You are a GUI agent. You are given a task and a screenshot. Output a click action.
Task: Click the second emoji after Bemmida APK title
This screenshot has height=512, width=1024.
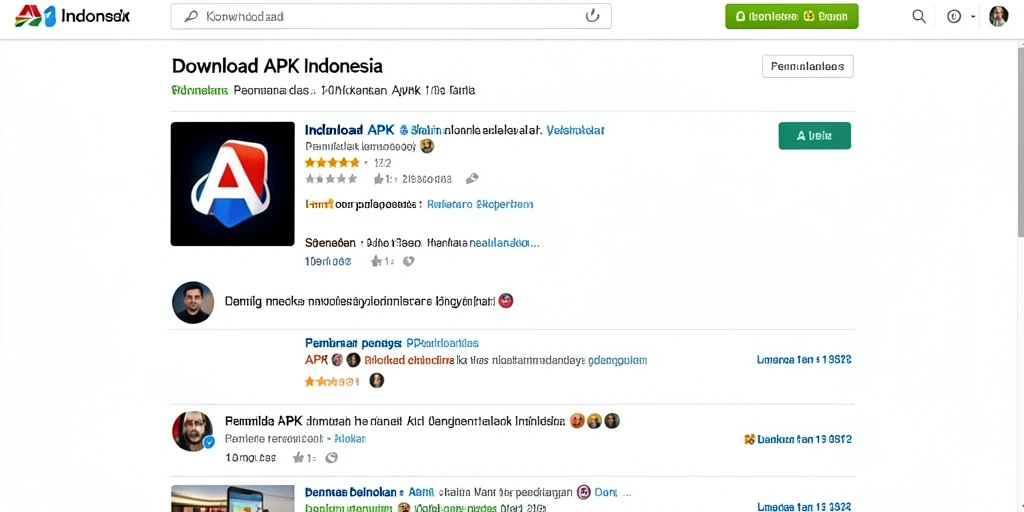[594, 421]
